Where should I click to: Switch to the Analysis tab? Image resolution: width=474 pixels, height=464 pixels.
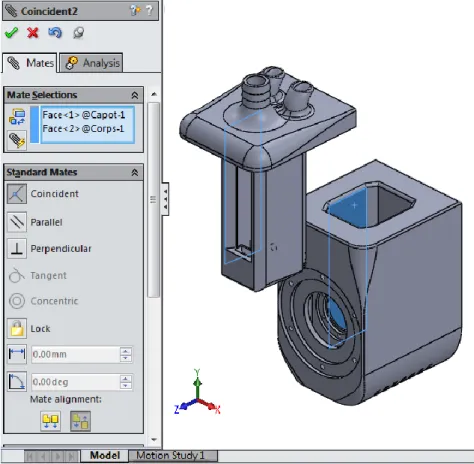coord(91,63)
